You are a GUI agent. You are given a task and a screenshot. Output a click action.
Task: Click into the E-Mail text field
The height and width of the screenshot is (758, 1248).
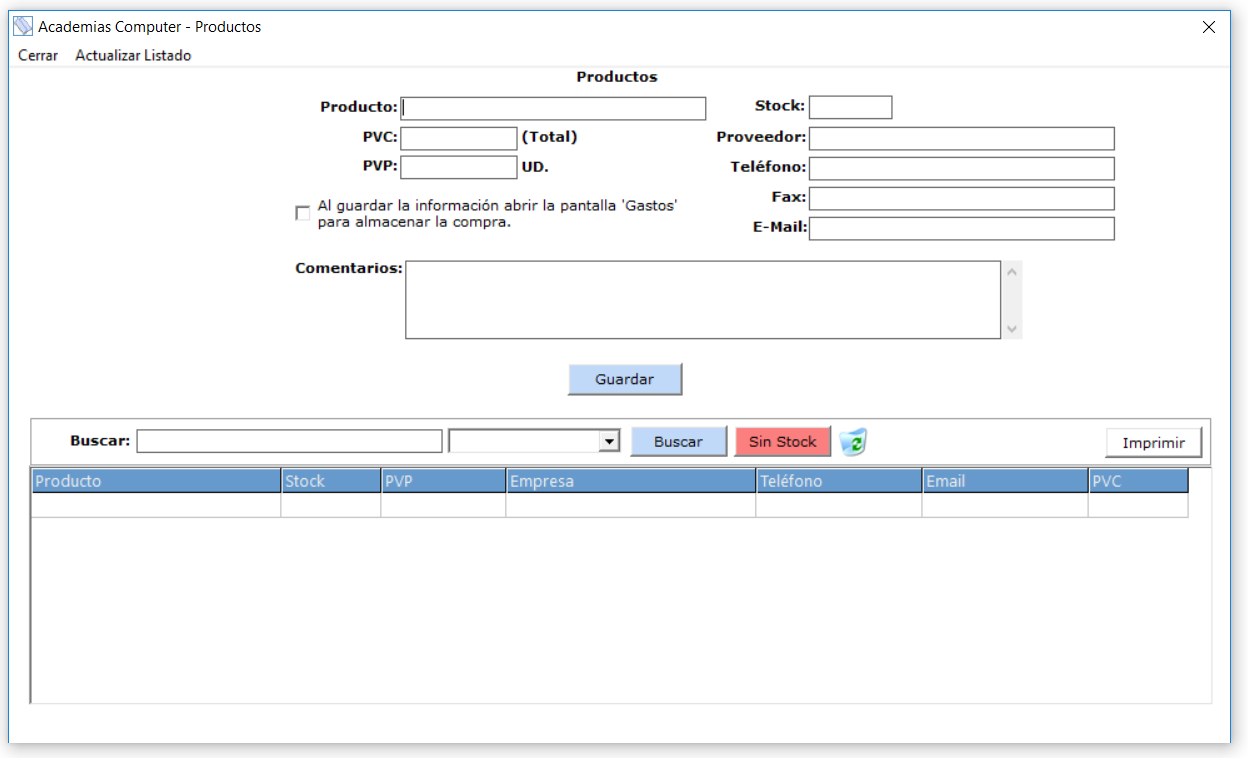[x=961, y=229]
